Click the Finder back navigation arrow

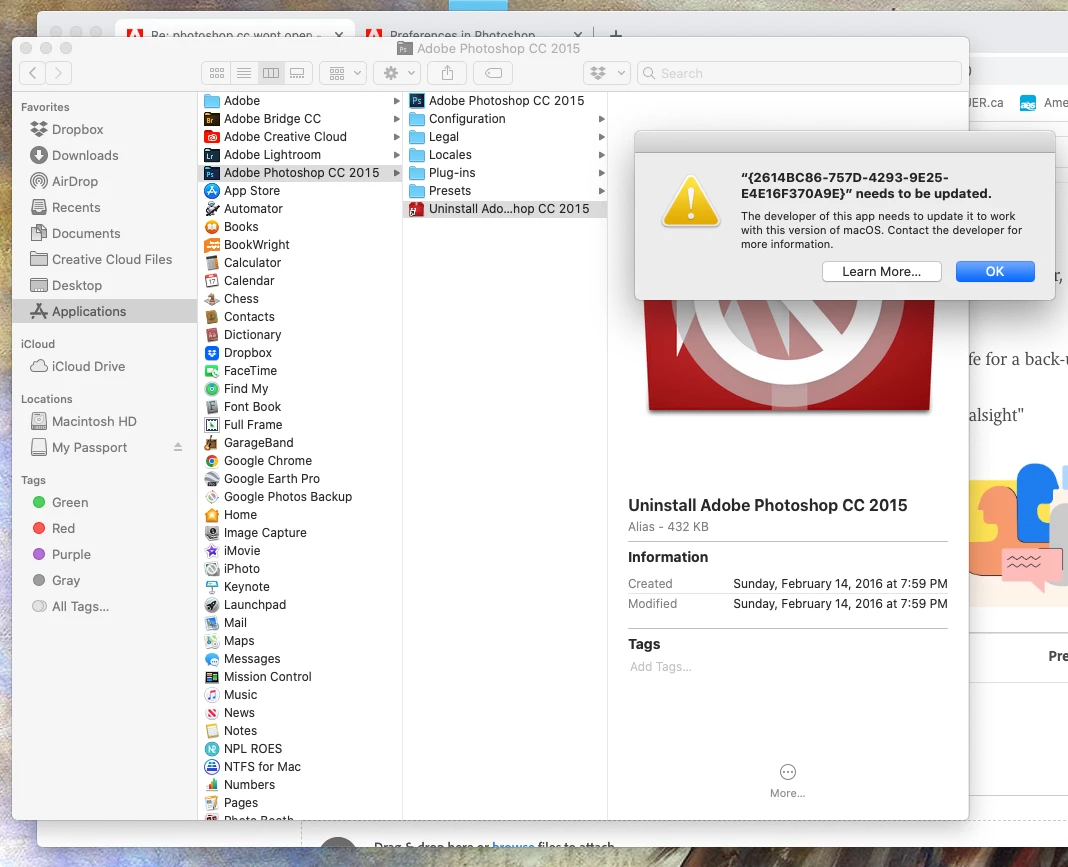point(33,73)
